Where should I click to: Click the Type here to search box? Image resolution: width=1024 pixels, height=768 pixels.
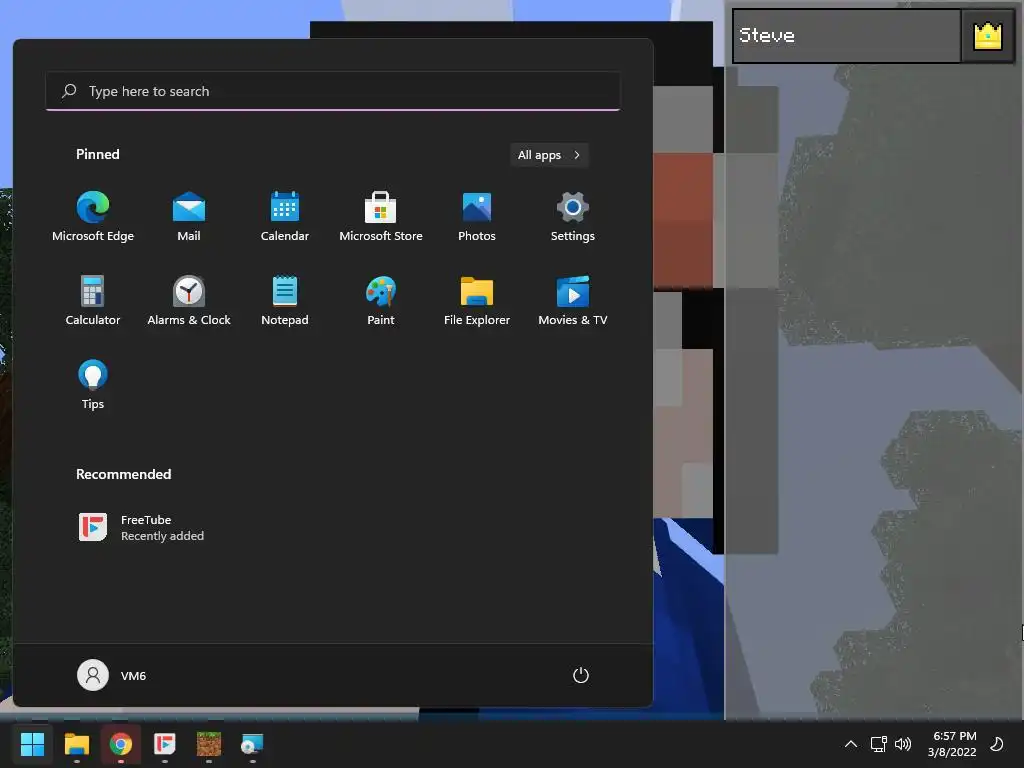(x=332, y=91)
